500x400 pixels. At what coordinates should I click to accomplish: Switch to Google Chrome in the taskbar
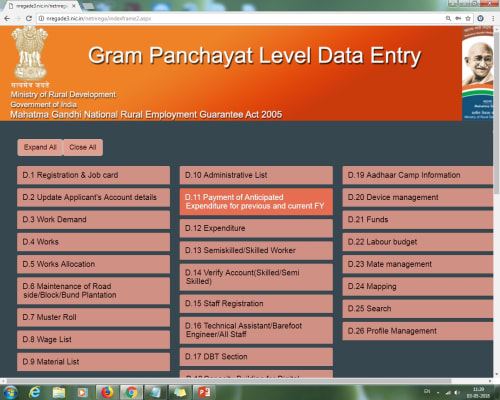[131, 392]
